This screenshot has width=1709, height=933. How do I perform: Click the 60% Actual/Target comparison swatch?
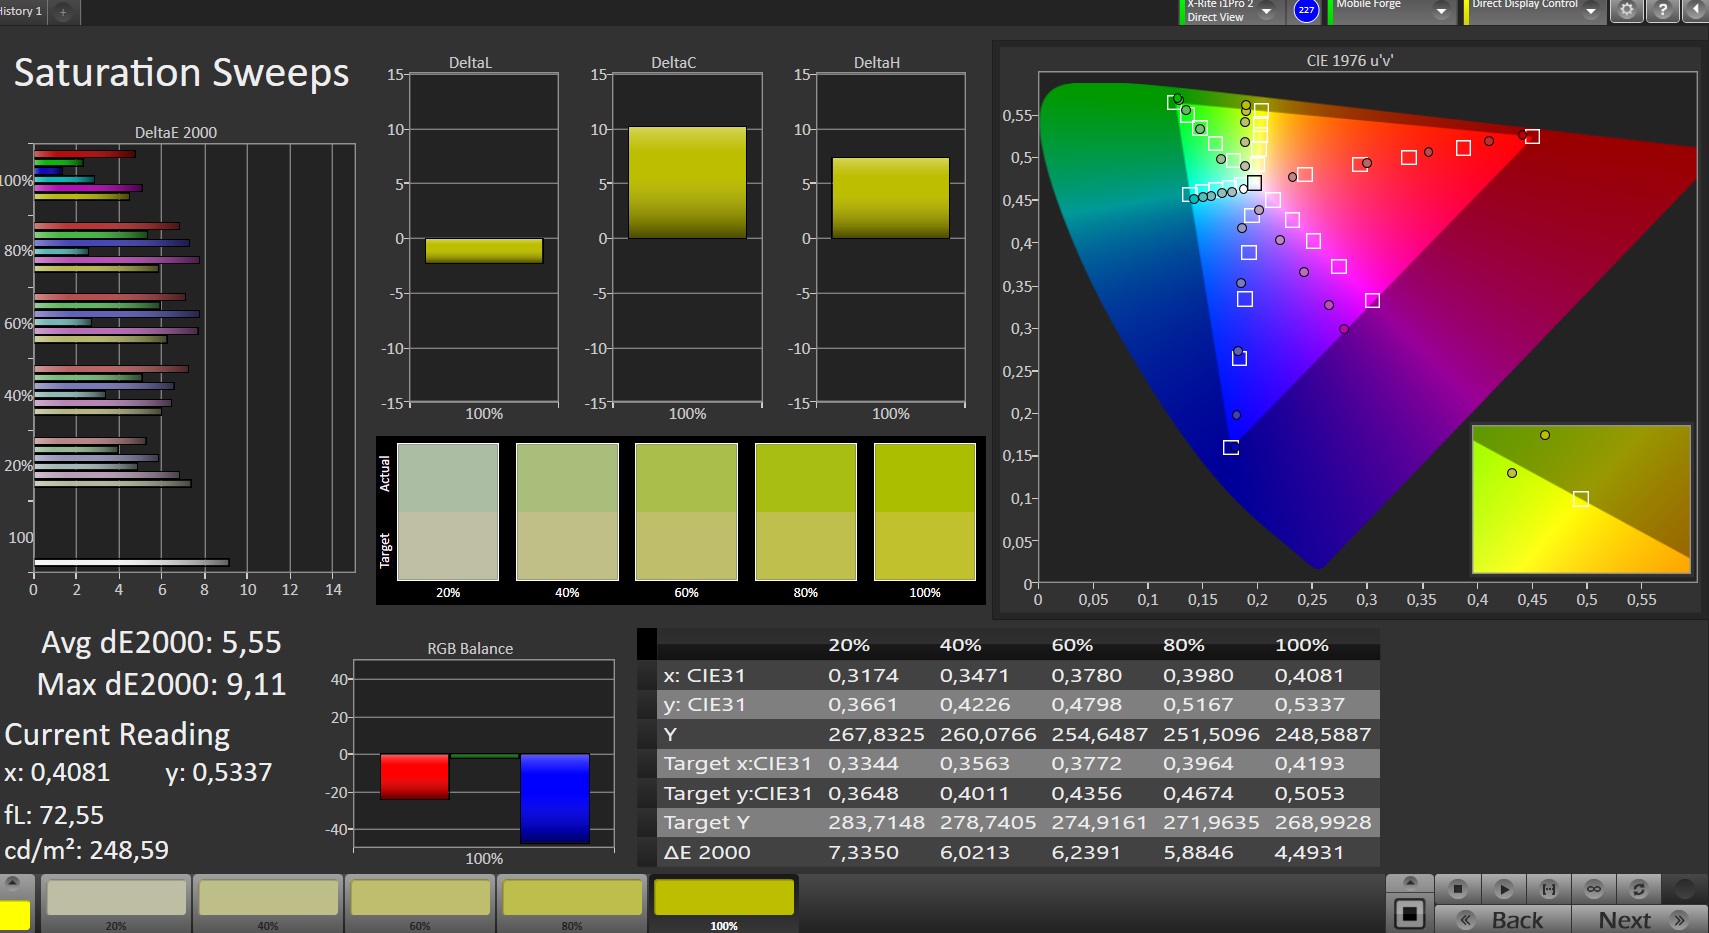[x=686, y=512]
